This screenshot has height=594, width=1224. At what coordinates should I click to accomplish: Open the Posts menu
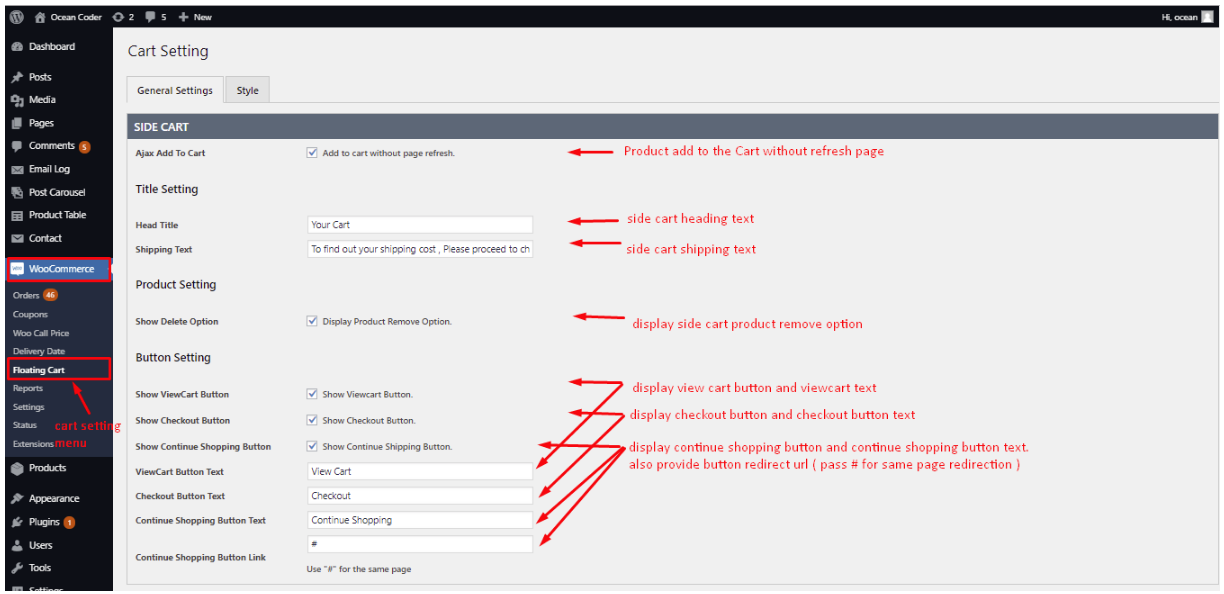[x=40, y=77]
